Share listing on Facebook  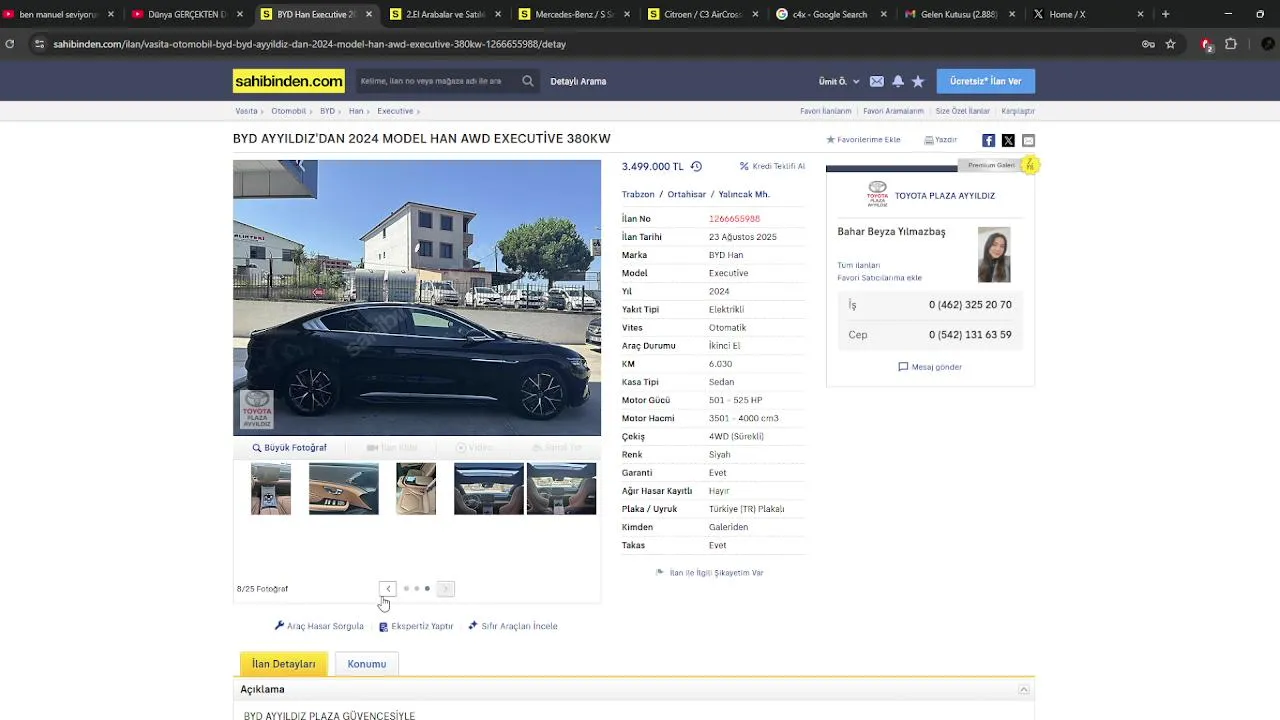pyautogui.click(x=988, y=140)
